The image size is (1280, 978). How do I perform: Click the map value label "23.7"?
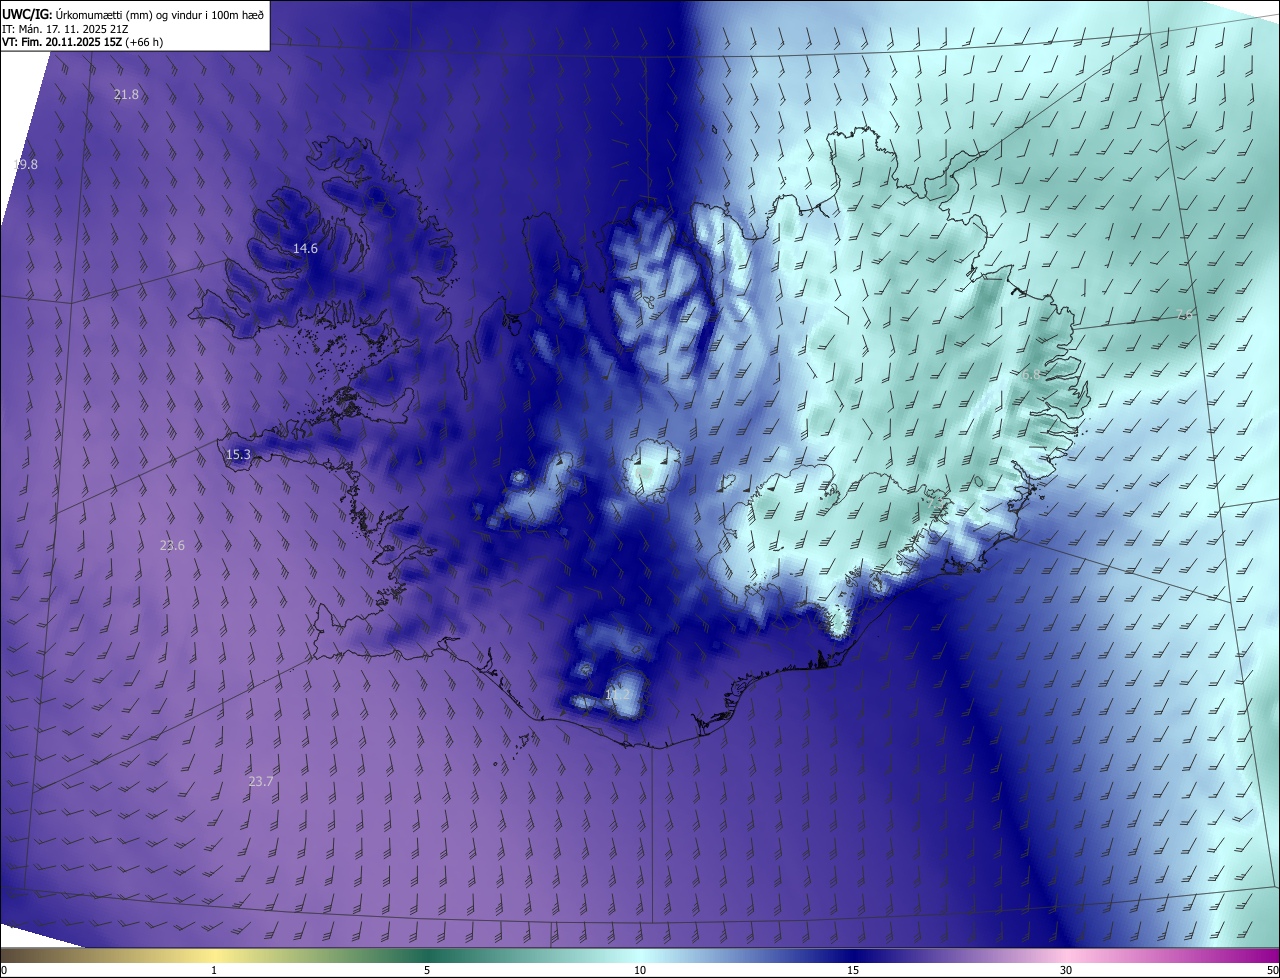coord(260,781)
